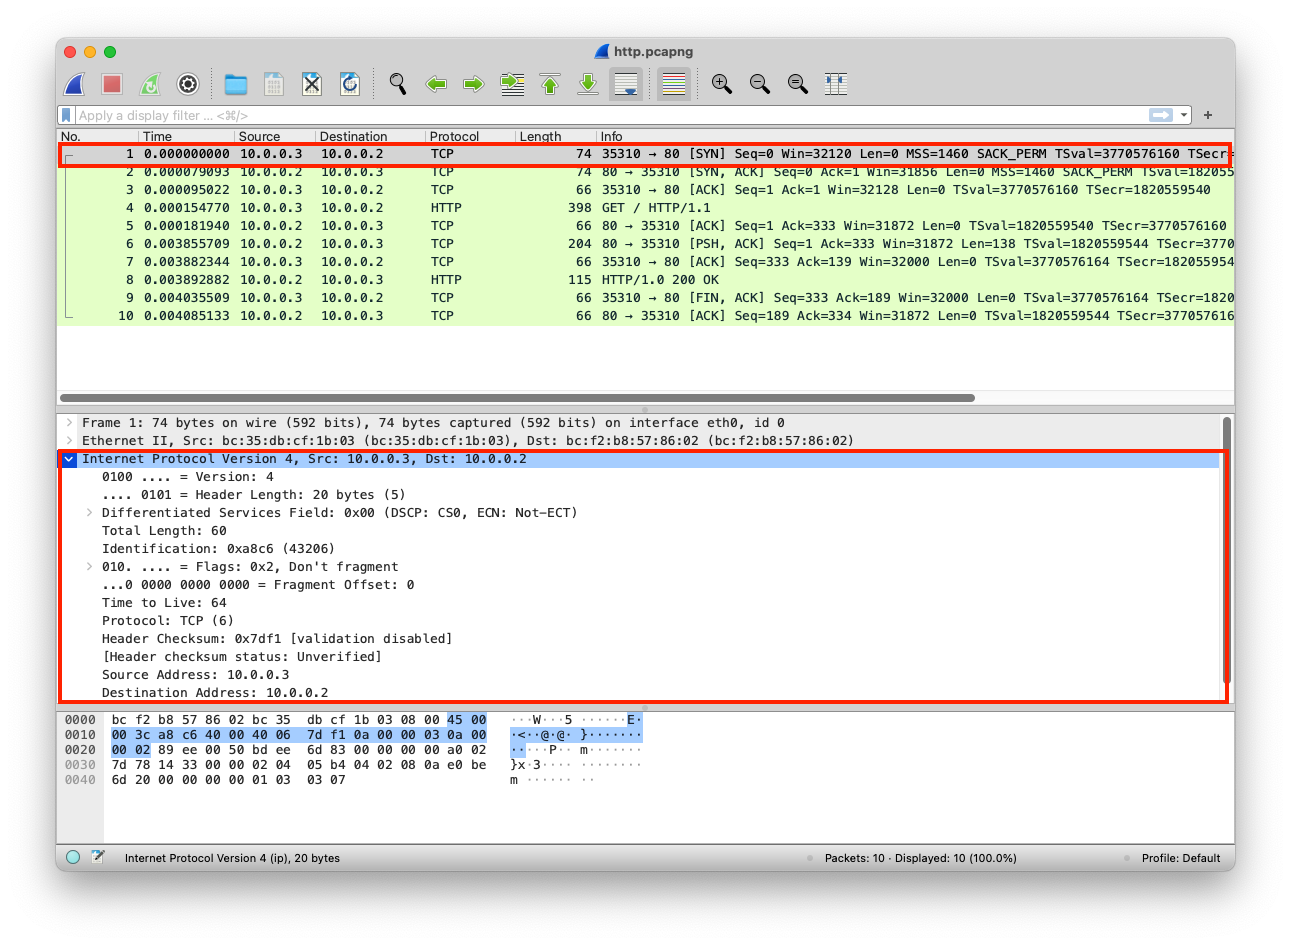Add a filter button with the plus control
The height and width of the screenshot is (945, 1291).
coord(1207,115)
